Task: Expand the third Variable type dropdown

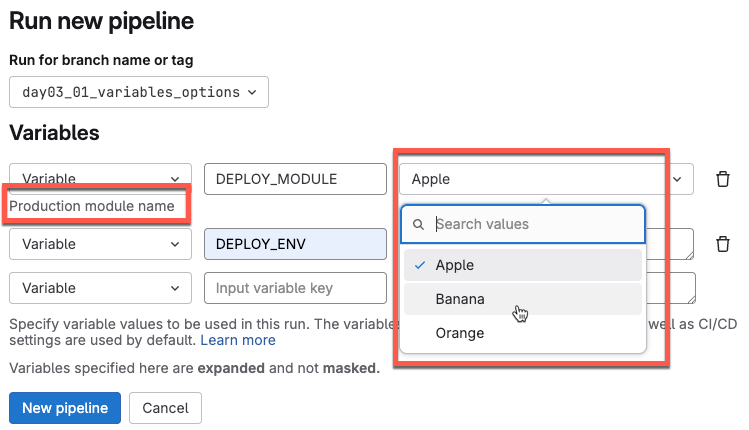Action: (x=100, y=288)
